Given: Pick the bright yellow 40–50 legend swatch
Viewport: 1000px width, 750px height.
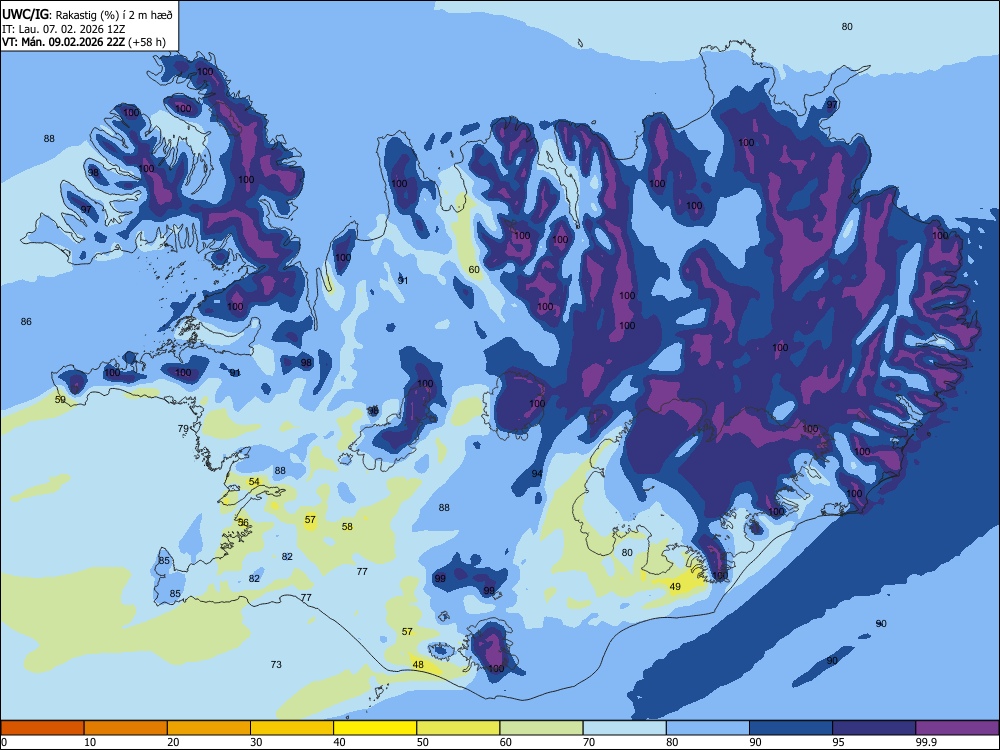Looking at the screenshot, I should 375,728.
